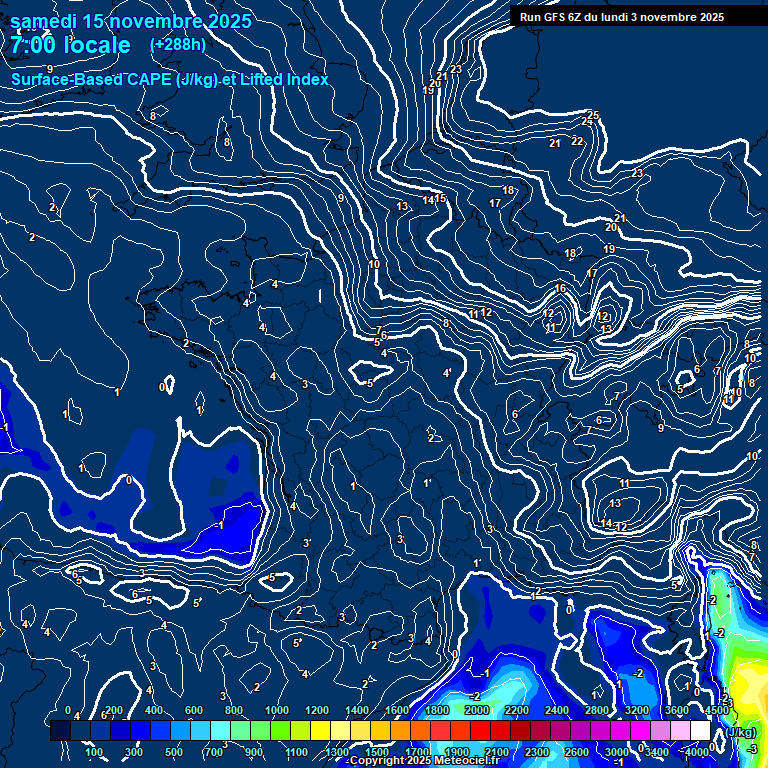Click the '3200' legend label

coord(637,710)
